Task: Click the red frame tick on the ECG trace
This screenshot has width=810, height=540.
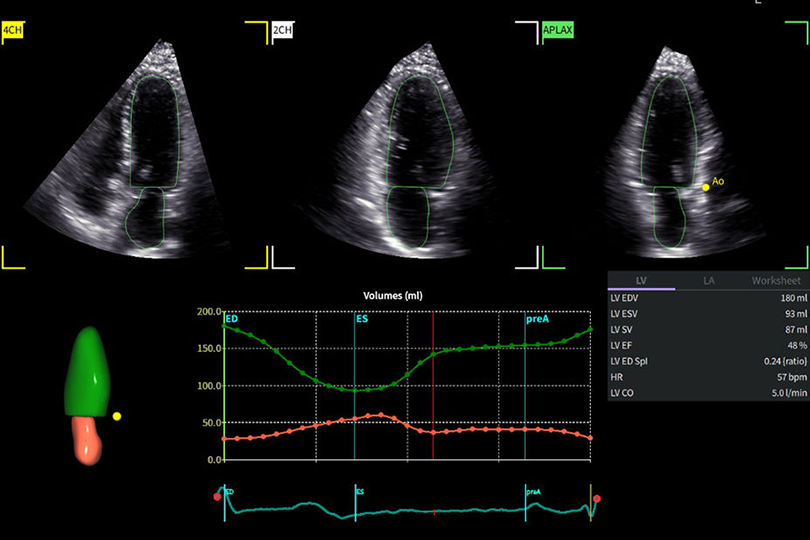Action: [x=434, y=512]
